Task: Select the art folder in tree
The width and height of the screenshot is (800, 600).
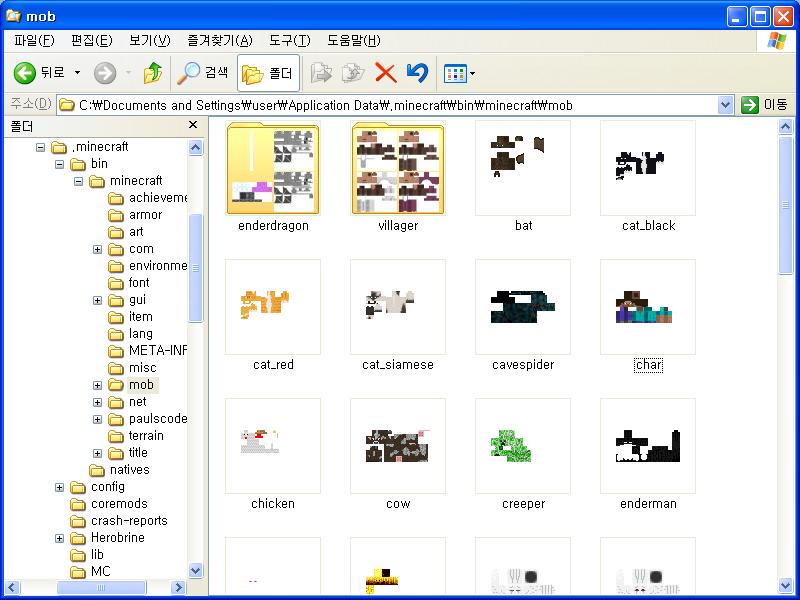Action: pyautogui.click(x=136, y=232)
